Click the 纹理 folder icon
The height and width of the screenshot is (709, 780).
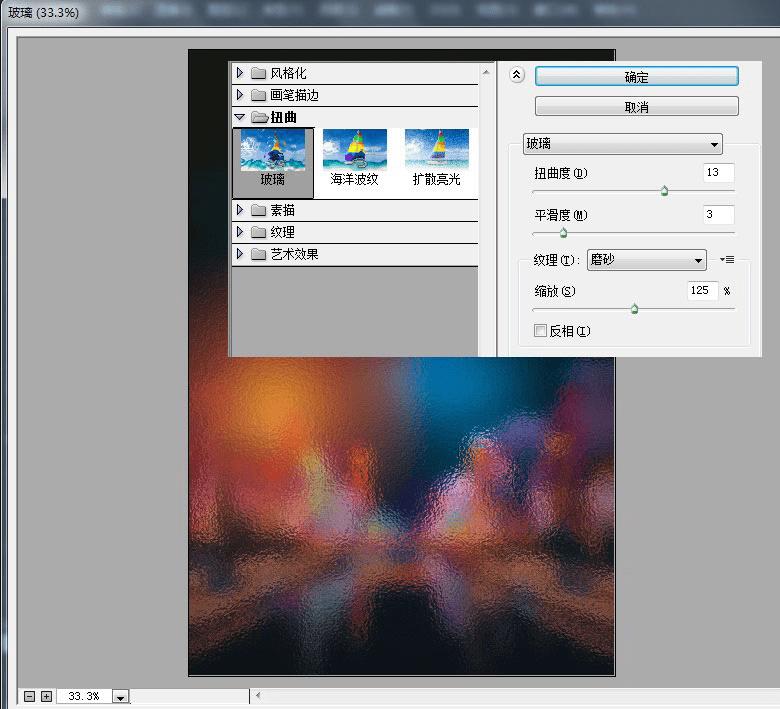click(258, 232)
